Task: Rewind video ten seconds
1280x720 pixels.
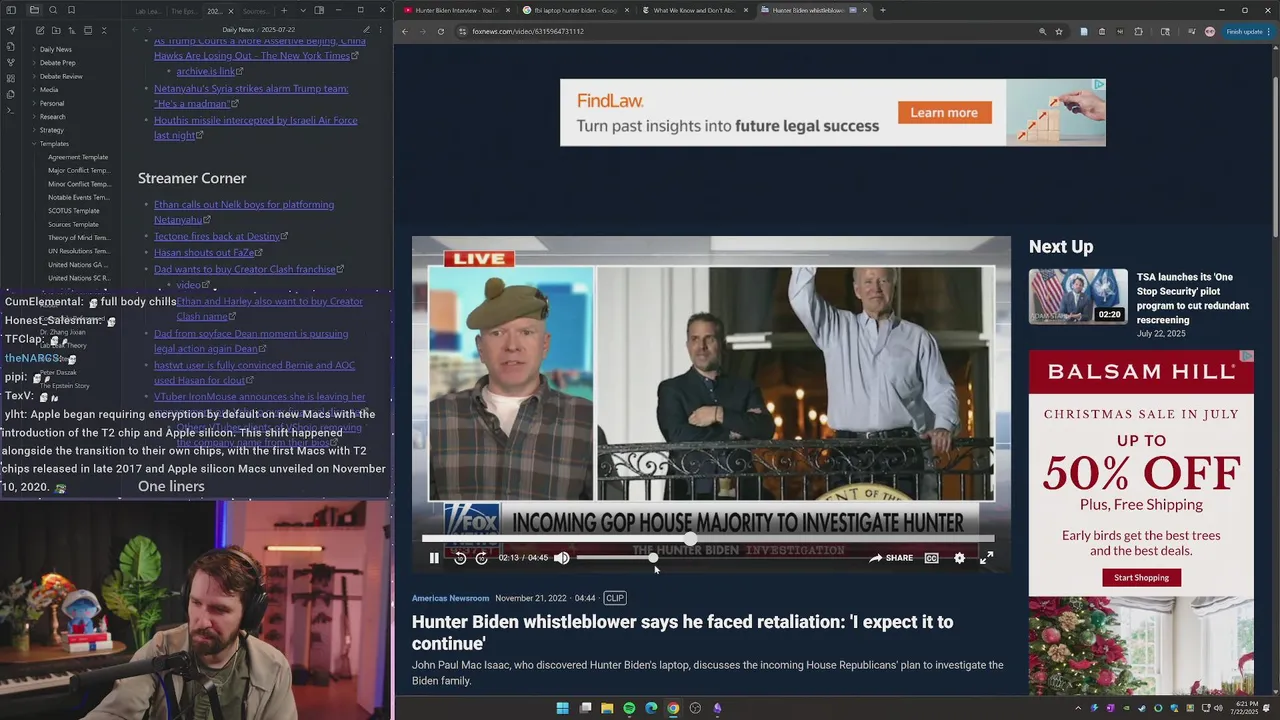Action: click(x=460, y=558)
